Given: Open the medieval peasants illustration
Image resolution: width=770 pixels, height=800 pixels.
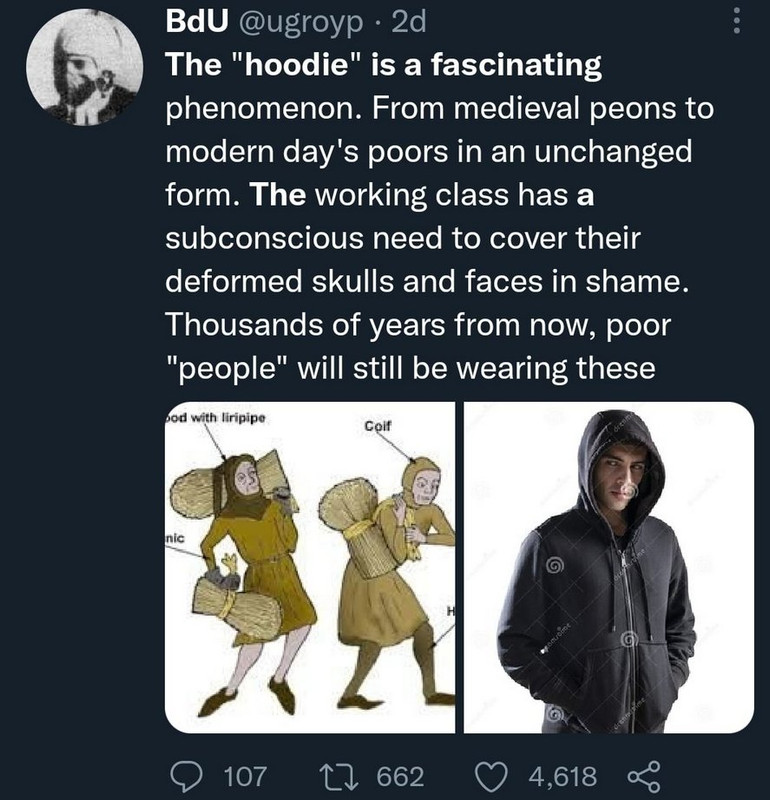Looking at the screenshot, I should click(x=310, y=567).
